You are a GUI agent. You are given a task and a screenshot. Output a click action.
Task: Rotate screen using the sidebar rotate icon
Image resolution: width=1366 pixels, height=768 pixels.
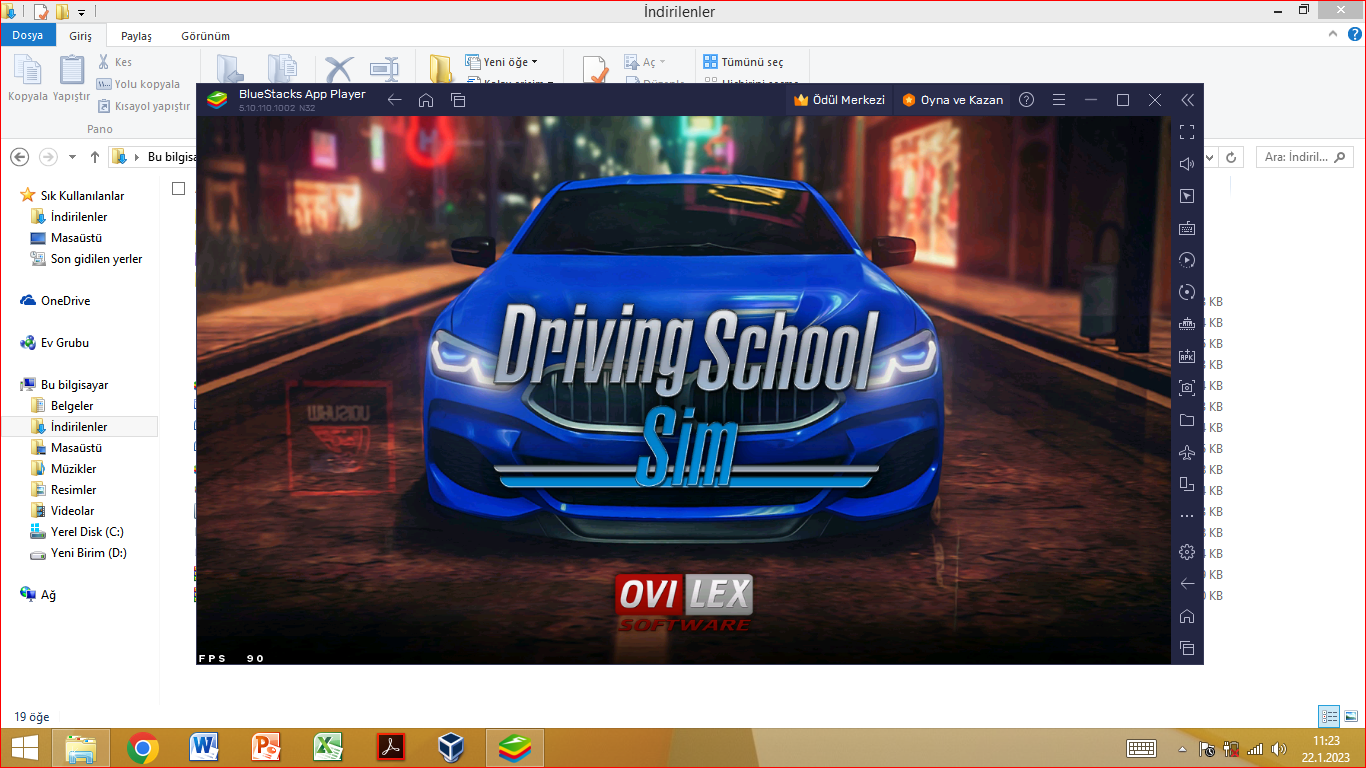(x=1187, y=484)
